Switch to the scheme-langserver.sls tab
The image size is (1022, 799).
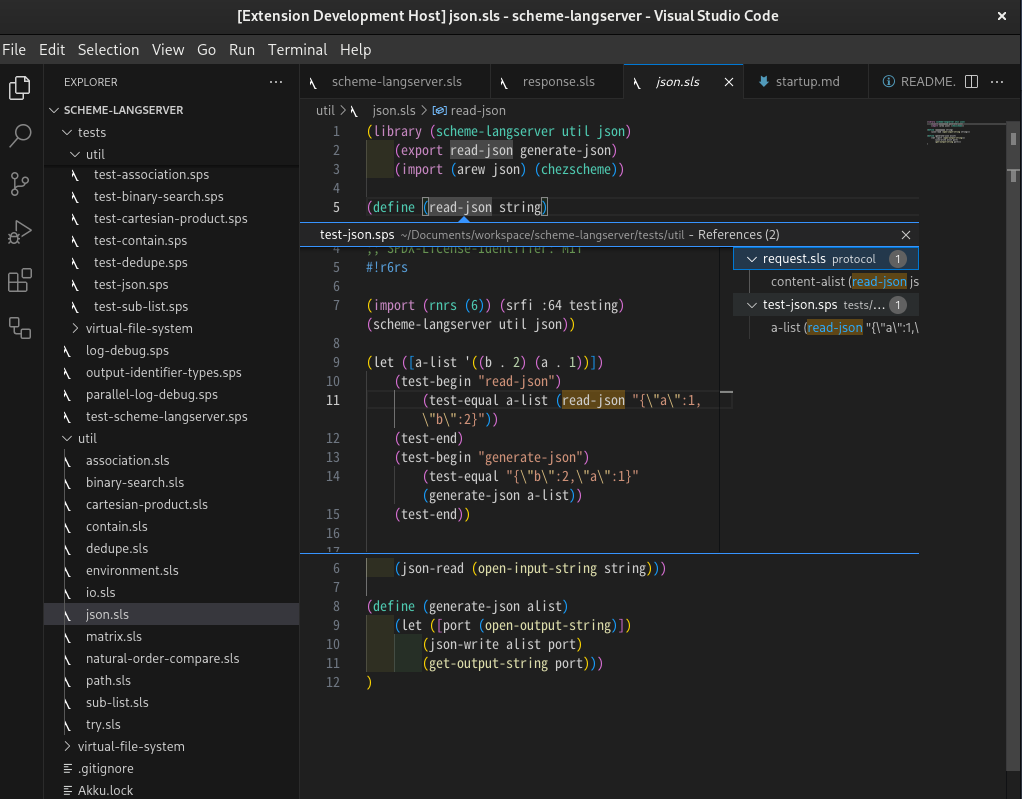[395, 81]
